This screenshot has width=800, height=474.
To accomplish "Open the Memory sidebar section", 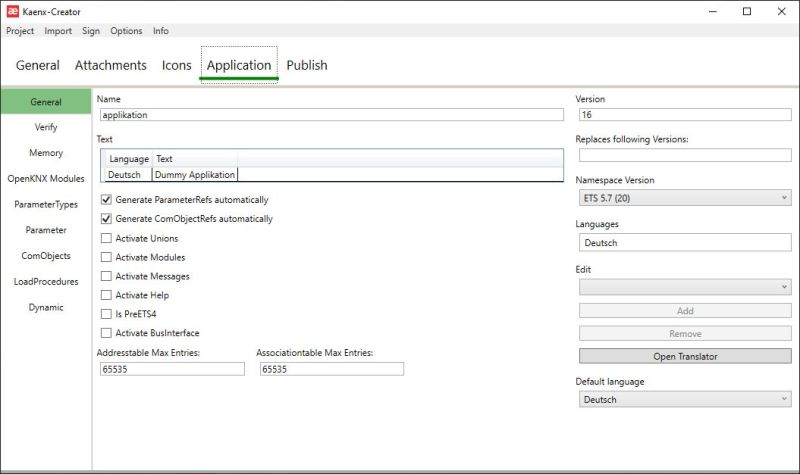I will tap(46, 153).
